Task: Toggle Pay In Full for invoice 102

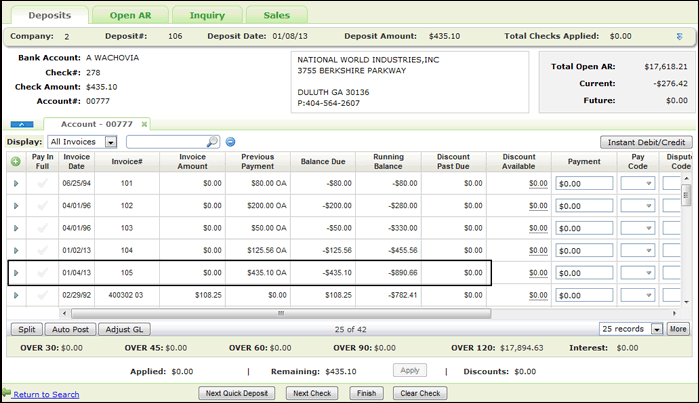Action: 42,206
